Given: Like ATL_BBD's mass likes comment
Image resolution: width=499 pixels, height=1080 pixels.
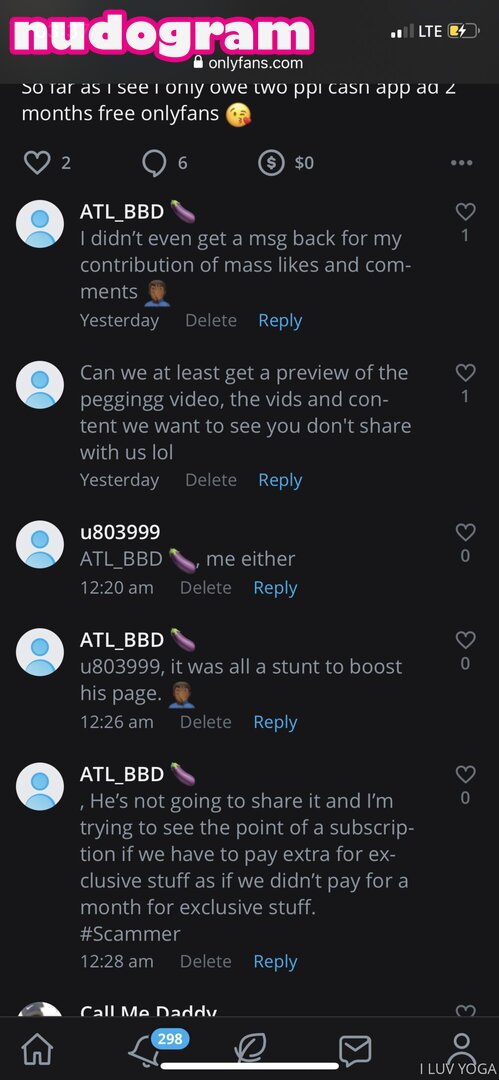Looking at the screenshot, I should point(465,212).
